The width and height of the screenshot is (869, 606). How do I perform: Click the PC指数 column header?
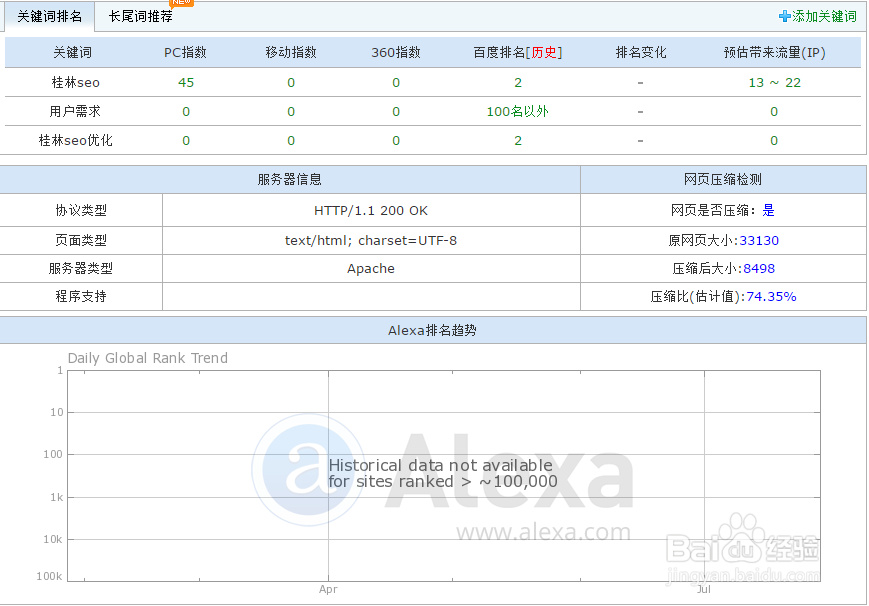184,52
